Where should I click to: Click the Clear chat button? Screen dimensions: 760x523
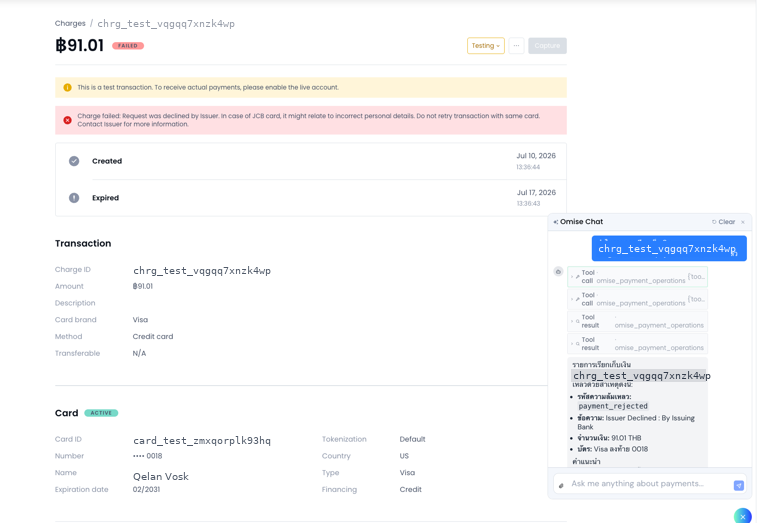(723, 222)
